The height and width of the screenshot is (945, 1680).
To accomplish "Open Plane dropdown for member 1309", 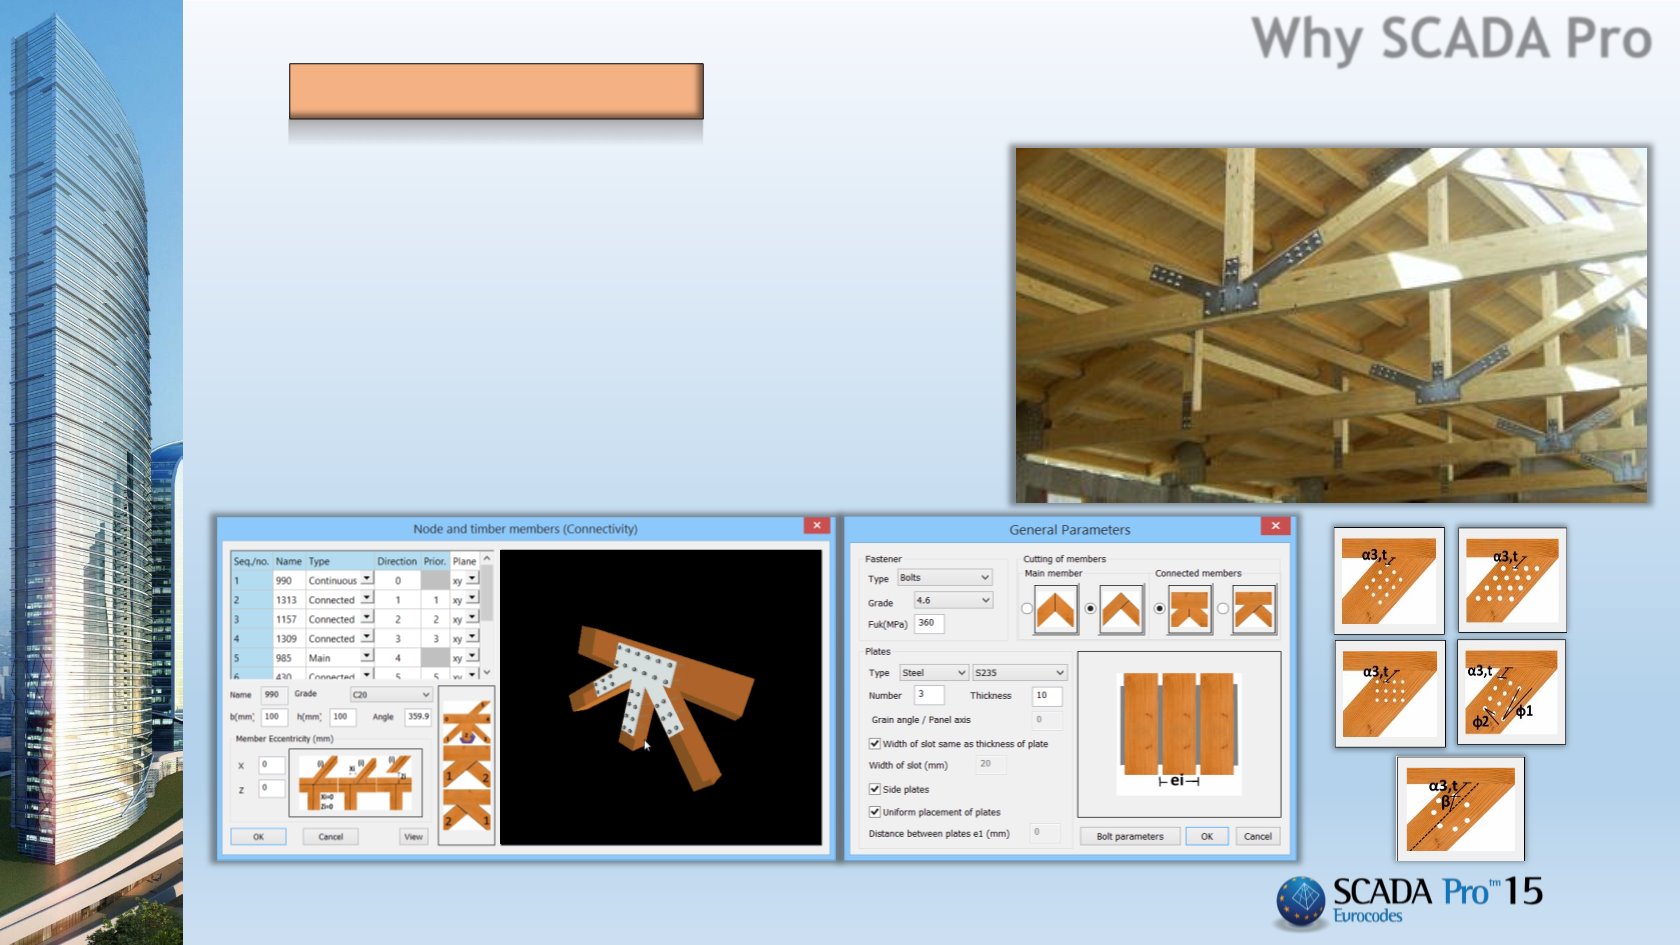I will 473,637.
